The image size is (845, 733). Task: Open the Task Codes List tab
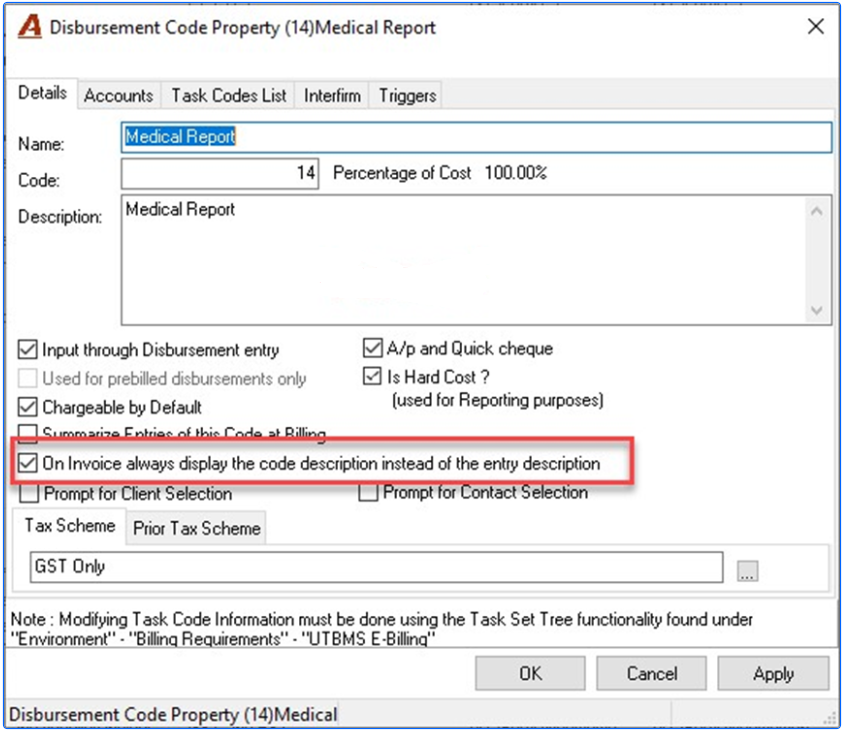click(x=228, y=95)
